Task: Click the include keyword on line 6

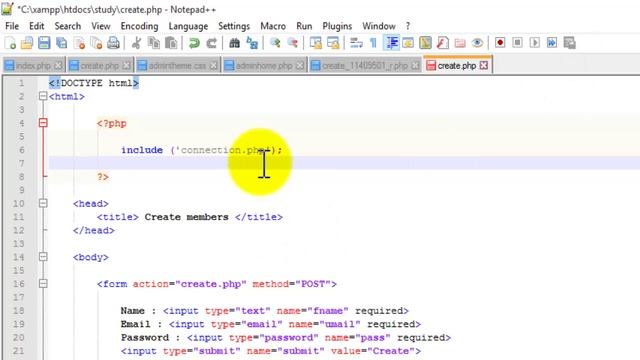Action: point(142,150)
